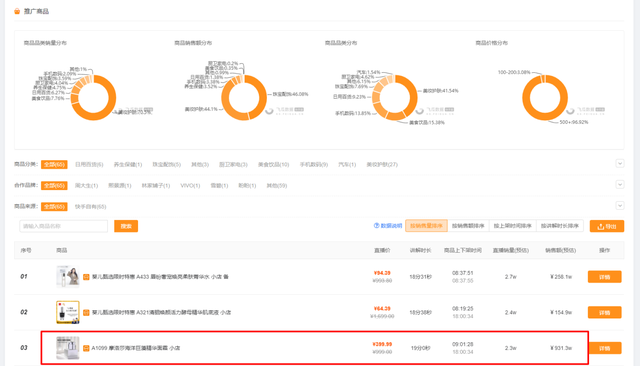Select 全部(65) in the 商品分类 filter
Screen dimensions: 640x366
point(54,164)
